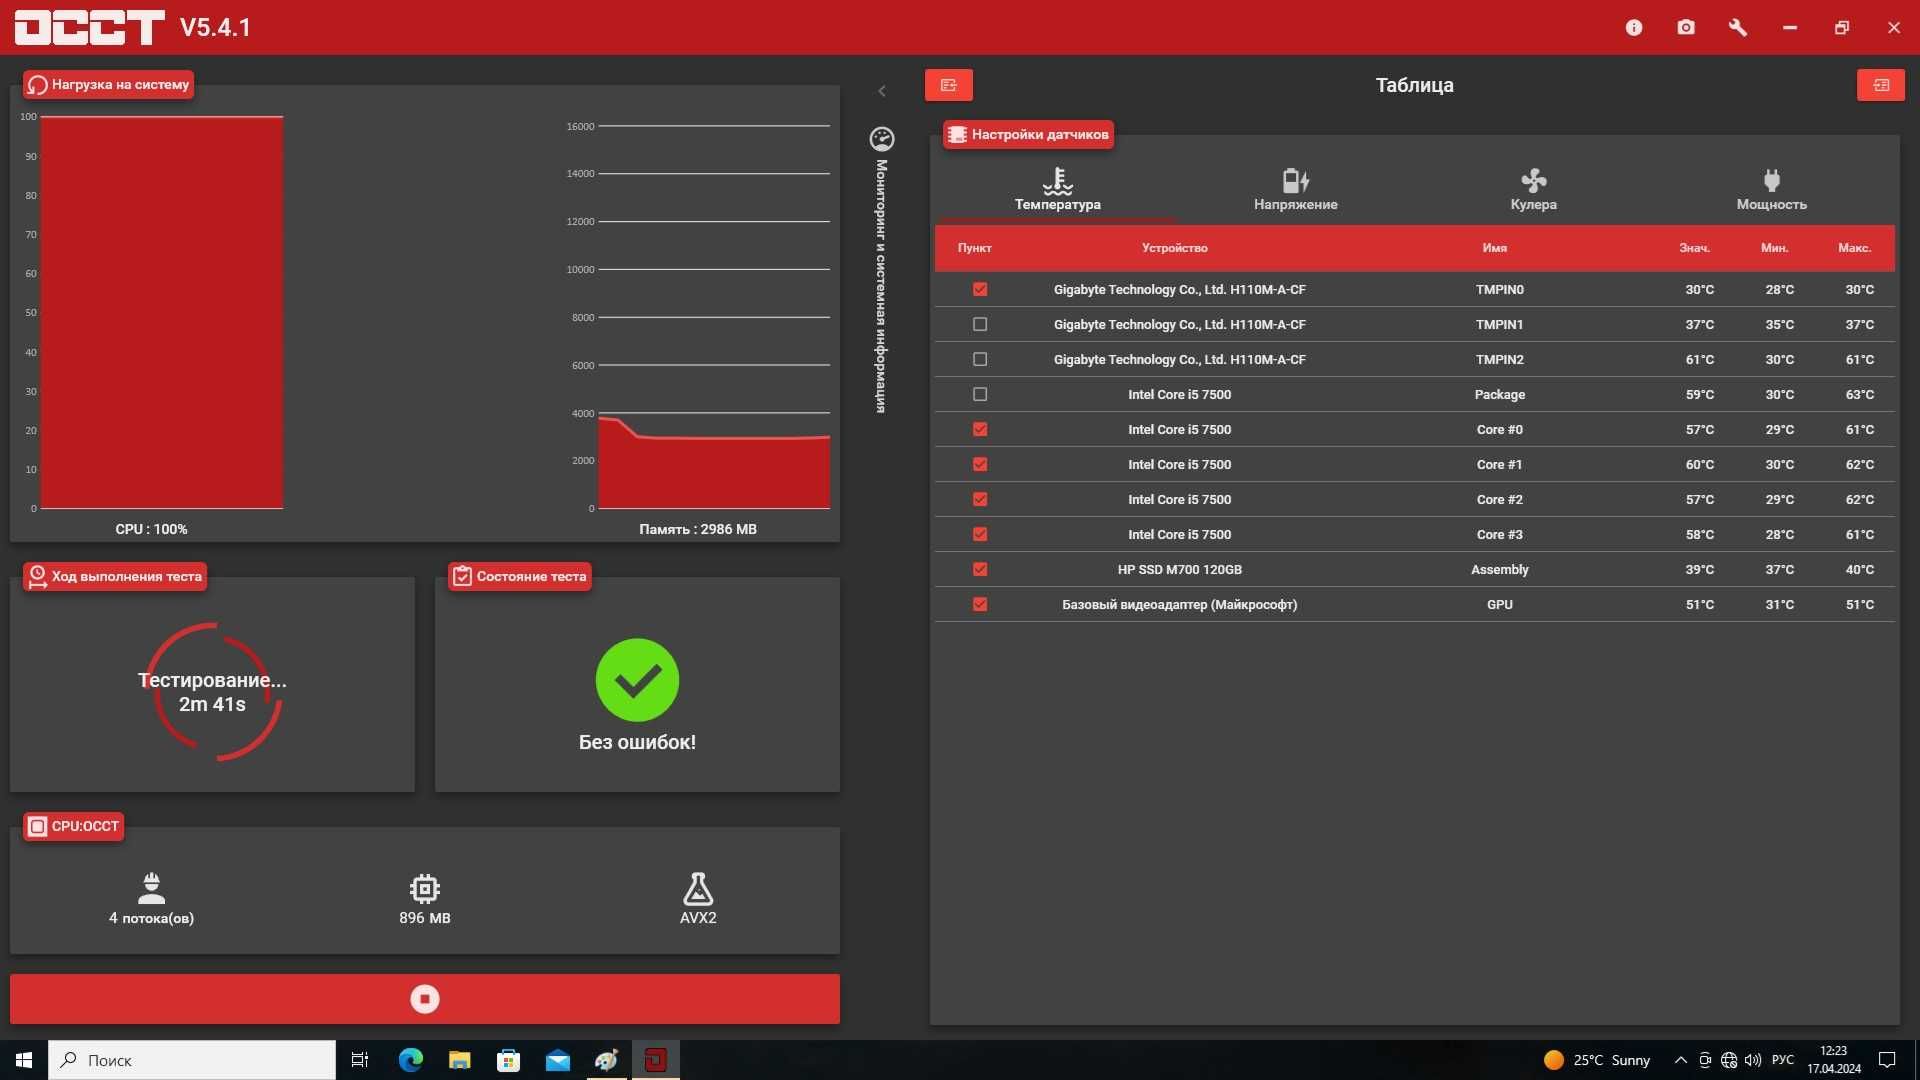
Task: Open Microsoft Store from taskbar
Action: pyautogui.click(x=508, y=1060)
